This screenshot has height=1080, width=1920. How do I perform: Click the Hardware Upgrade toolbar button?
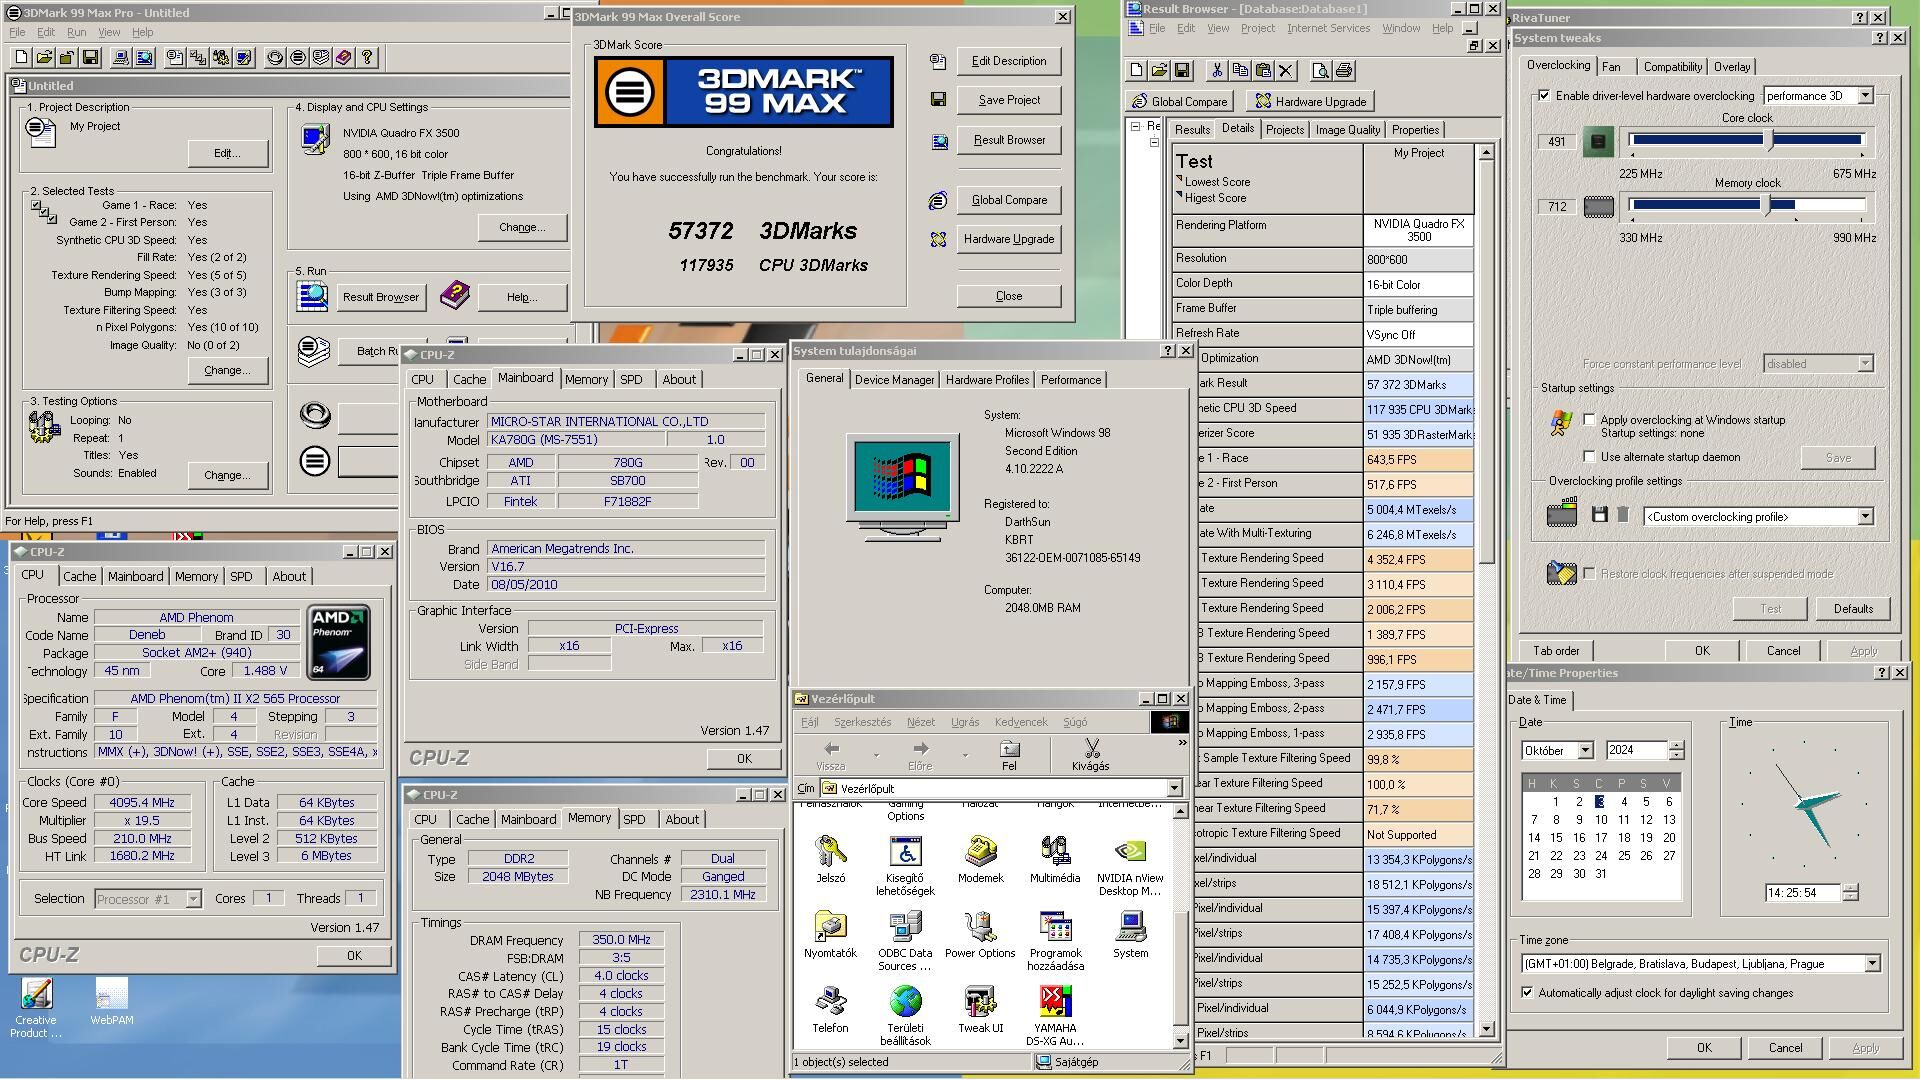[x=1311, y=101]
